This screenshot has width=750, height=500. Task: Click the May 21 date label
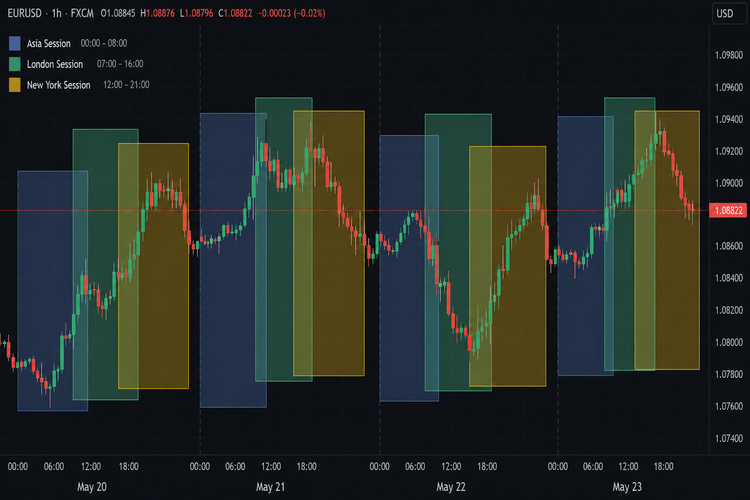(x=270, y=487)
